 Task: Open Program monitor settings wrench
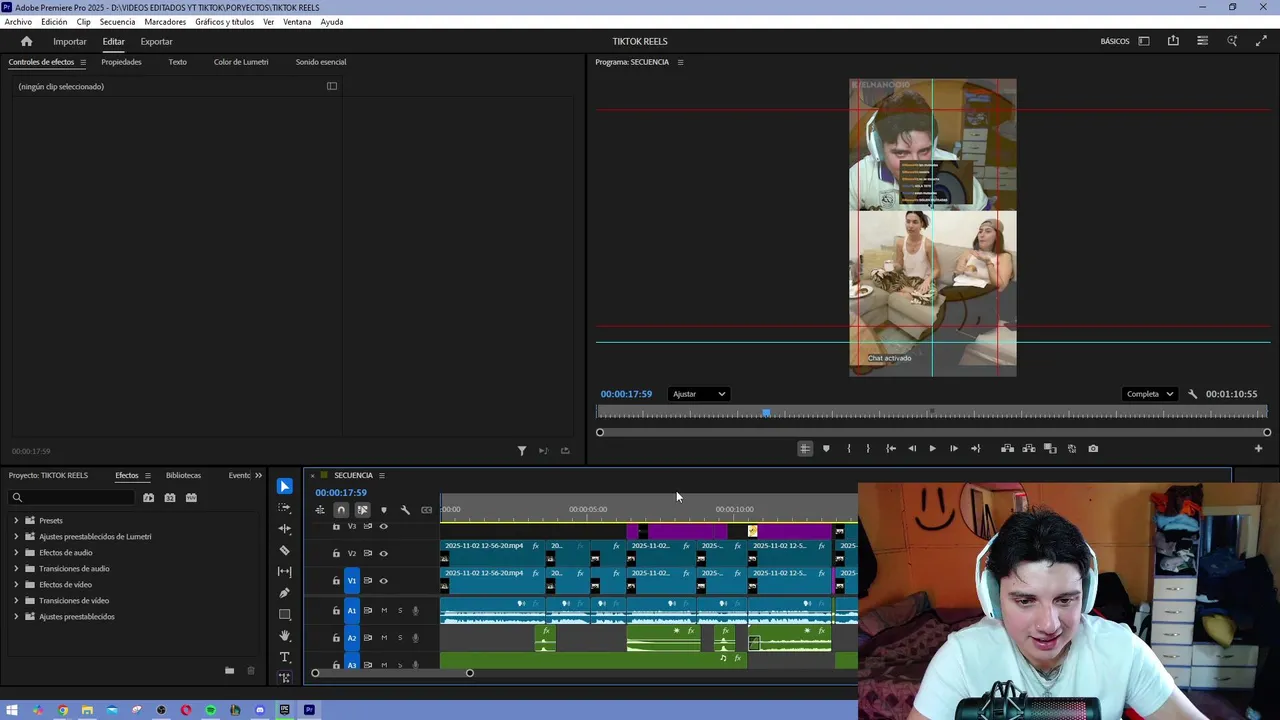(1192, 394)
